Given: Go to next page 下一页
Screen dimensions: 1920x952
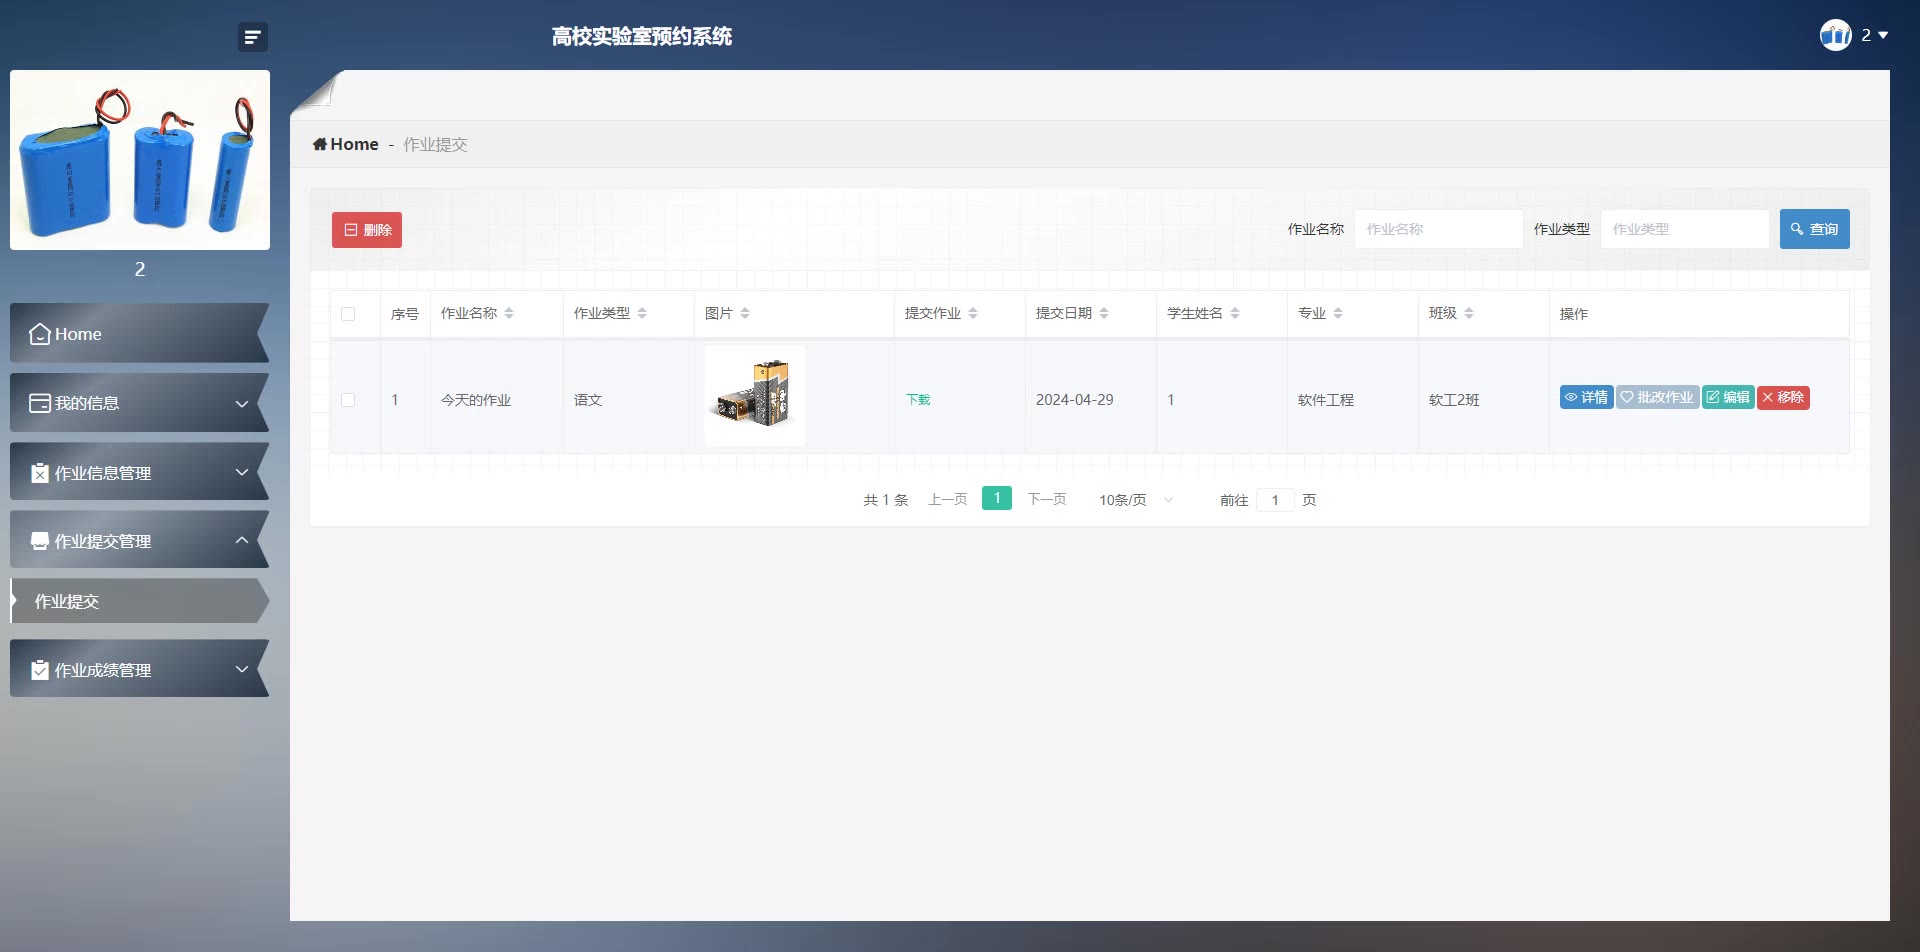Looking at the screenshot, I should 1046,499.
